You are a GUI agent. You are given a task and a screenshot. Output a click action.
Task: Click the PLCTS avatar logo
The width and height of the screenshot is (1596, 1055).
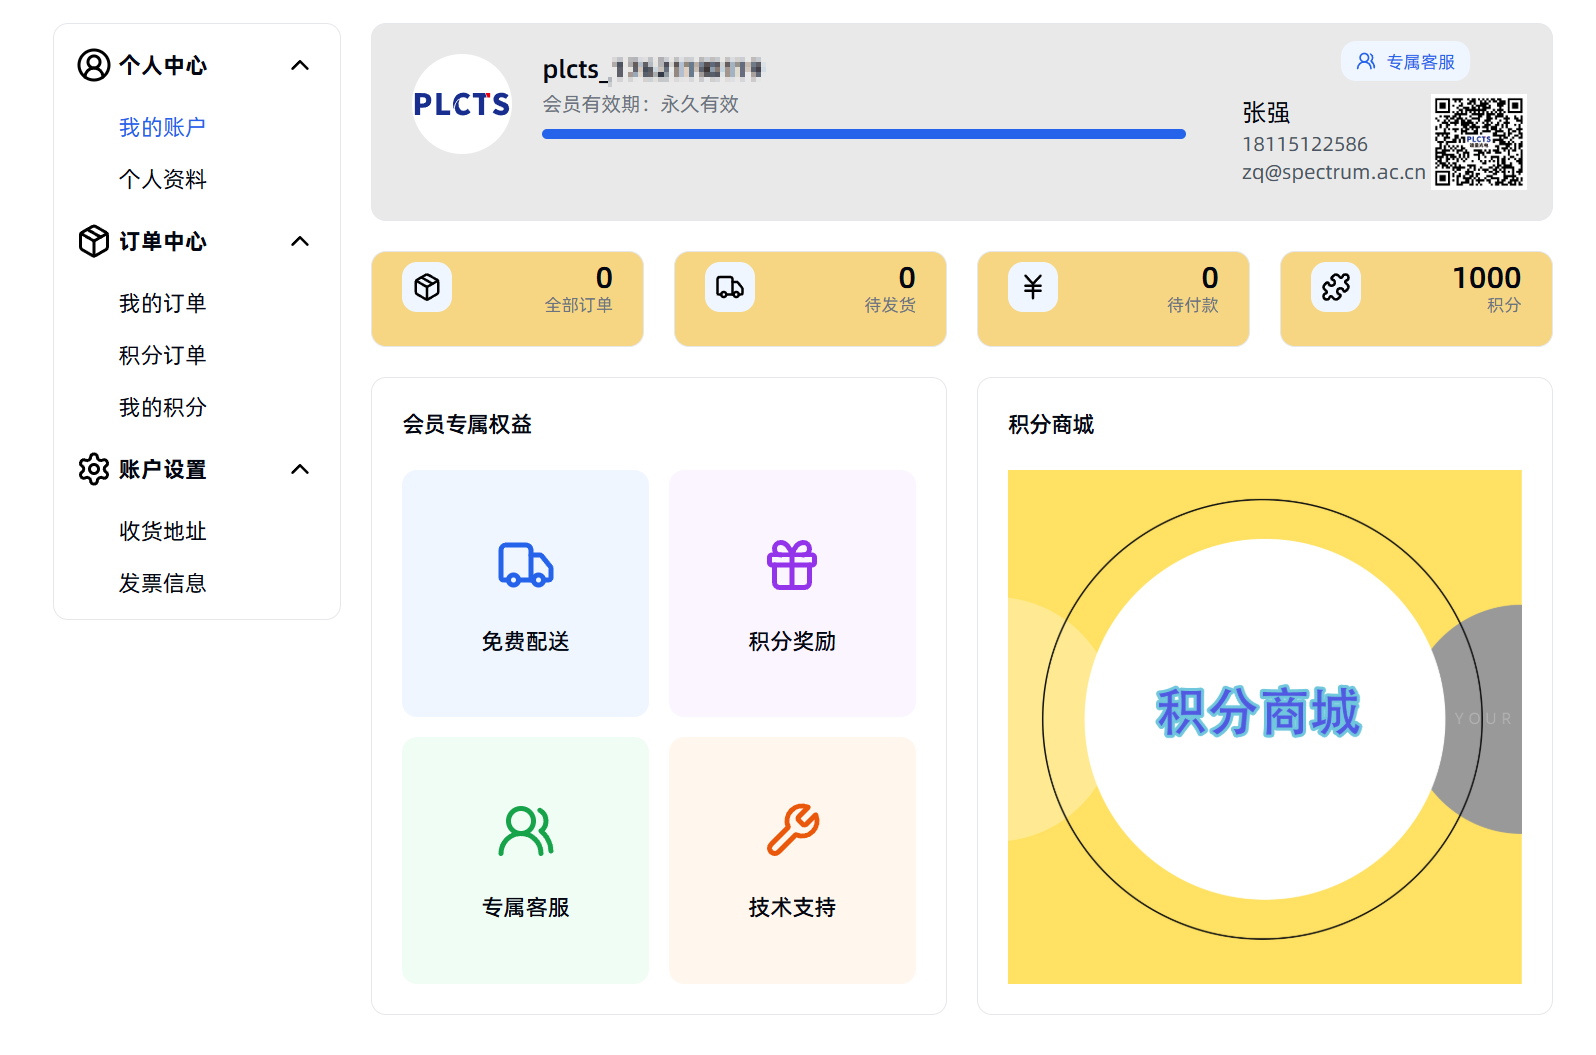[x=462, y=104]
